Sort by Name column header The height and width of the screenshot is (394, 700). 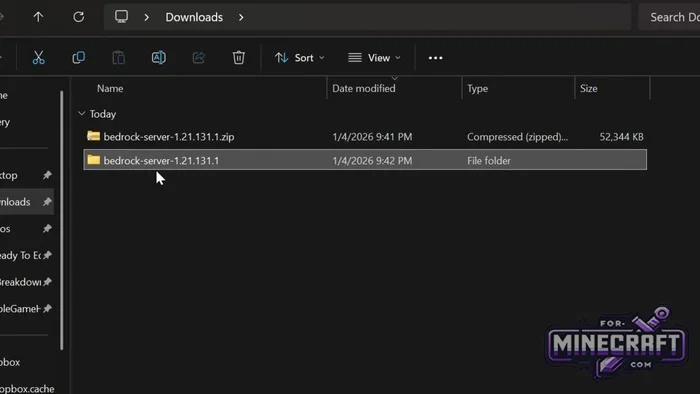(110, 88)
